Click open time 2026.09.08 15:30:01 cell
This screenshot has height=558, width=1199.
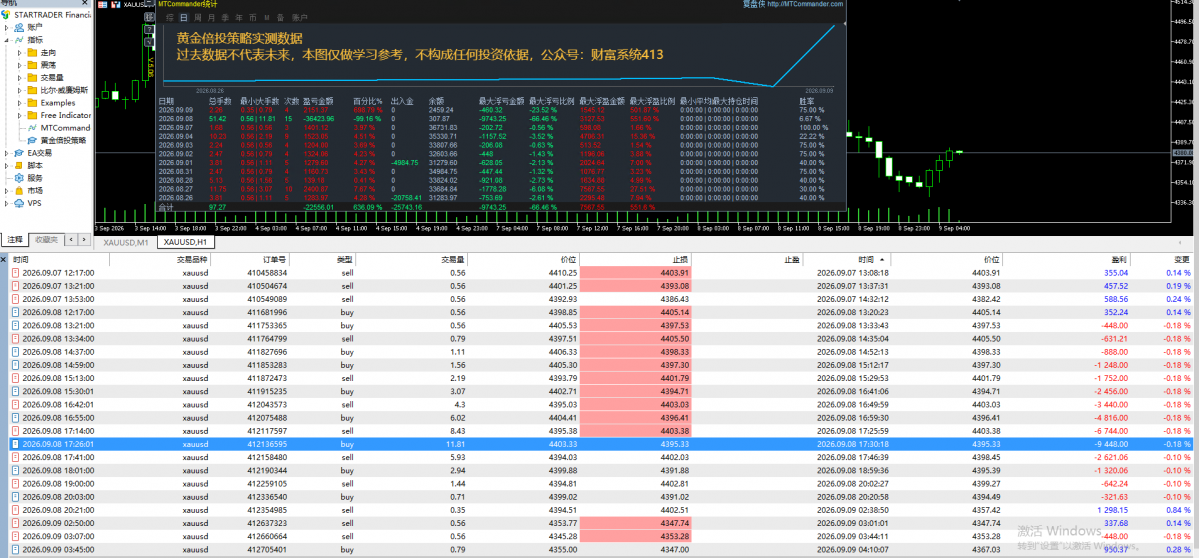58,390
